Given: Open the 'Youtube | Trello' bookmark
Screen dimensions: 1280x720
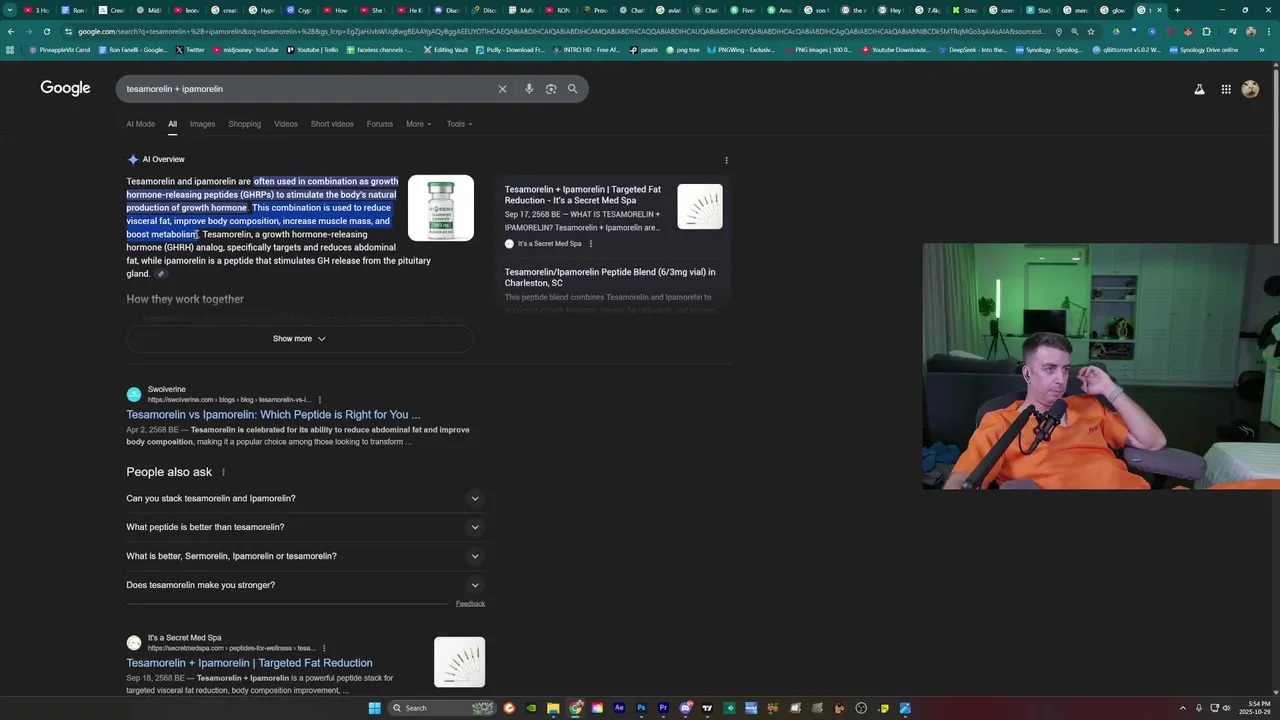Looking at the screenshot, I should pyautogui.click(x=313, y=49).
